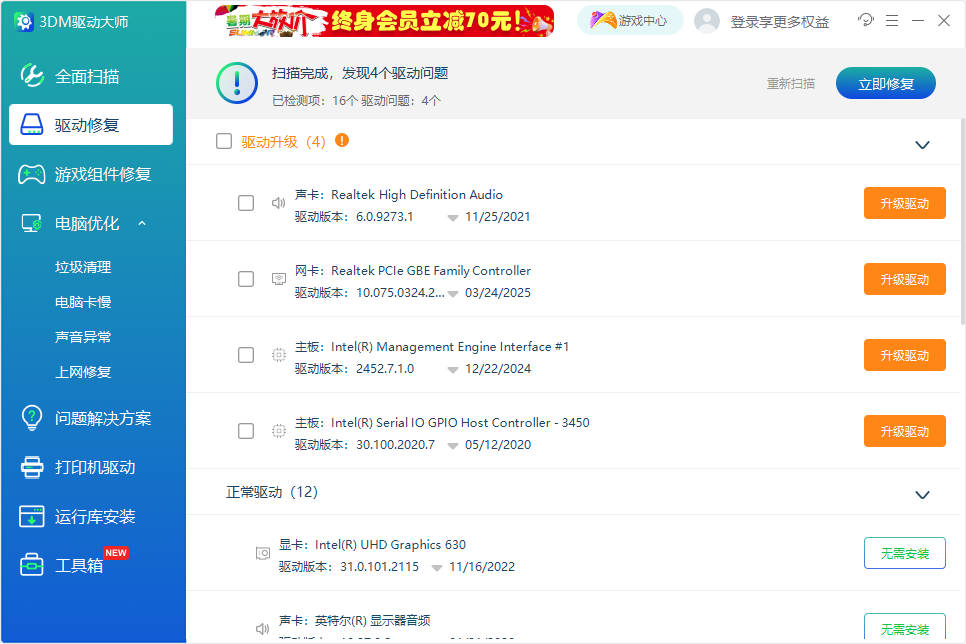Click the 3DM驱动大师 logo icon
This screenshot has width=966, height=644.
click(23, 22)
